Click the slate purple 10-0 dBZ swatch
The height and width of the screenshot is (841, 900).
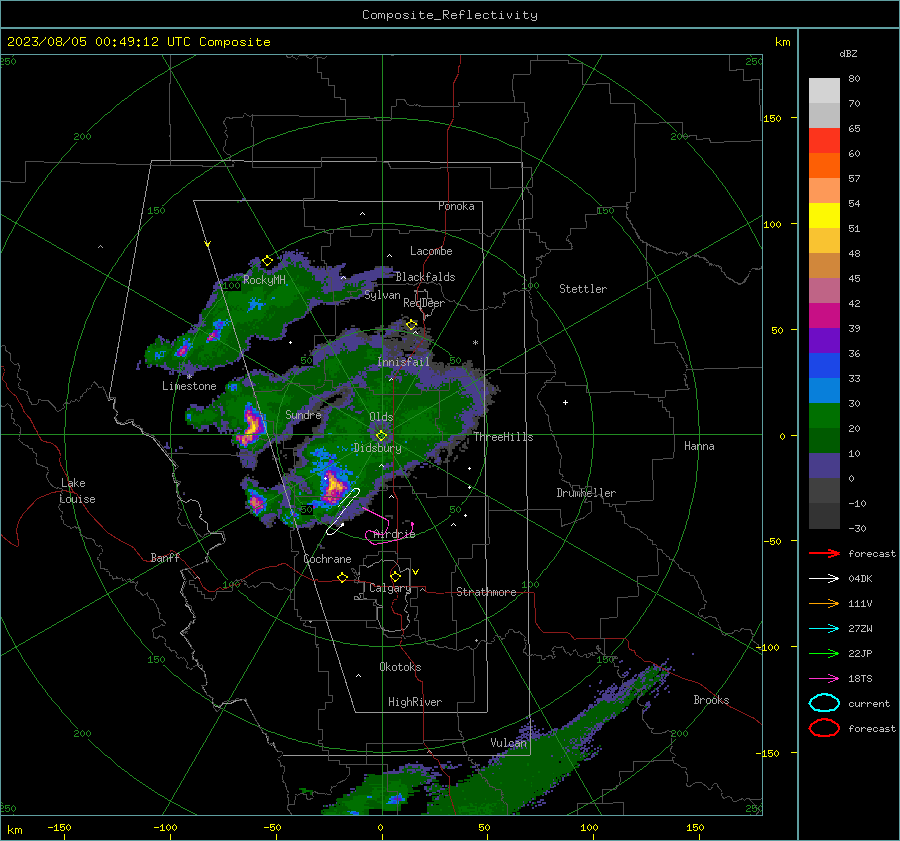click(824, 466)
